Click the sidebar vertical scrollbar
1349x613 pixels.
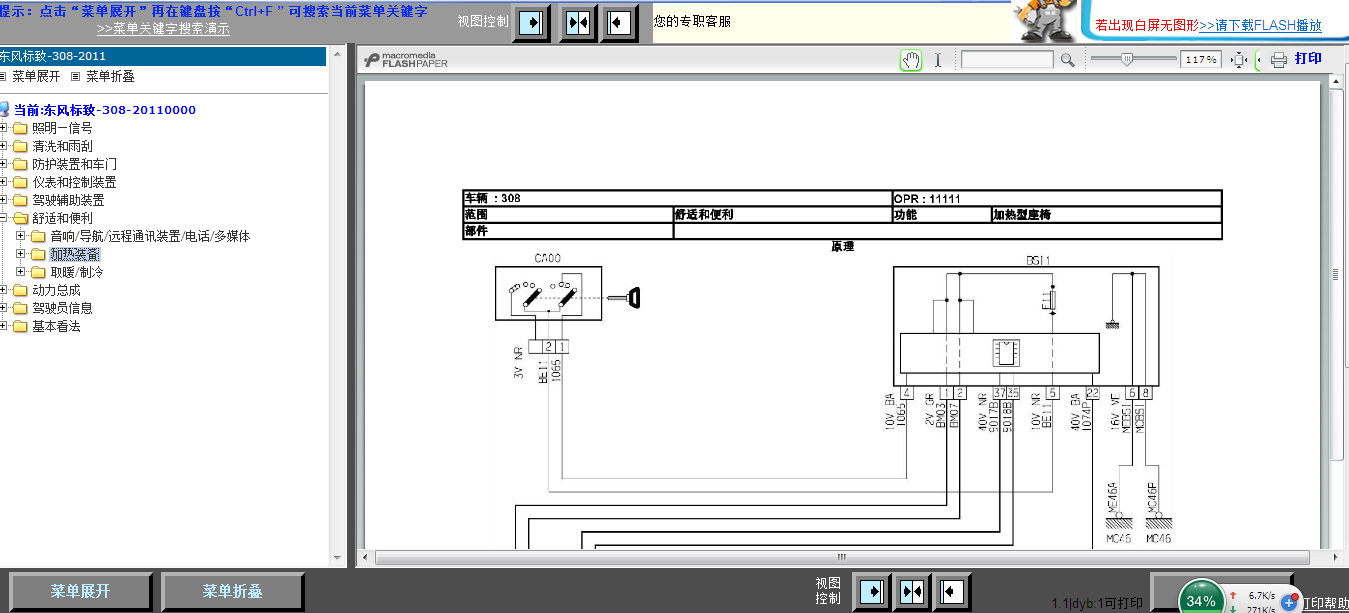(x=336, y=305)
